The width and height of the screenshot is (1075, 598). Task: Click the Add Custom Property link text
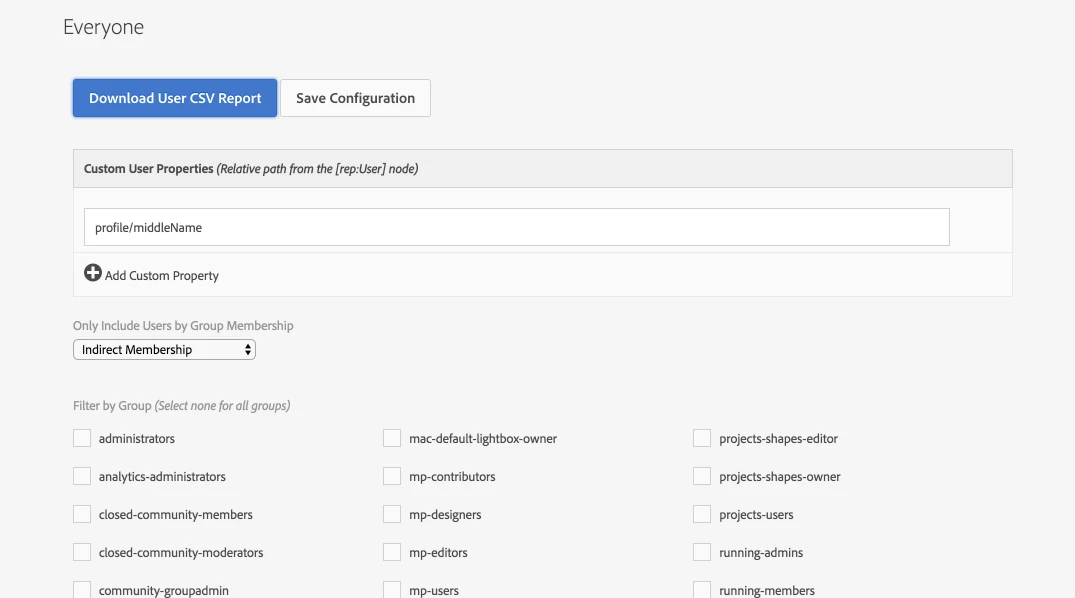point(162,276)
